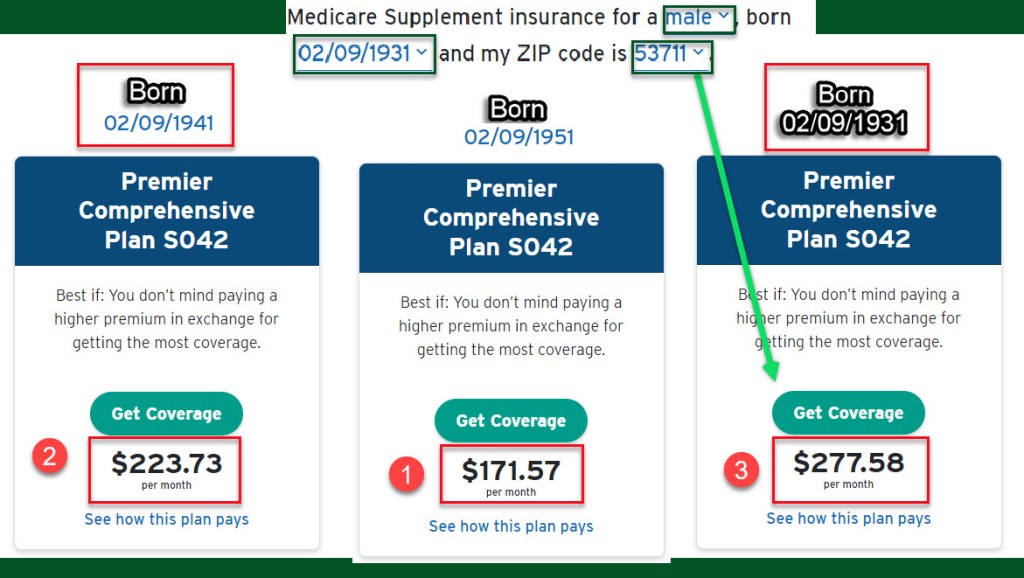The width and height of the screenshot is (1024, 578).
Task: Expand the birth date dropdown 02/09/1931
Action: (363, 54)
